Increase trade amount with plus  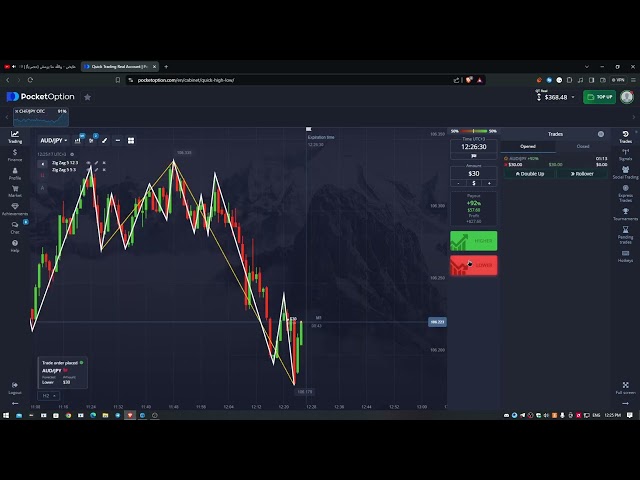[x=489, y=183]
